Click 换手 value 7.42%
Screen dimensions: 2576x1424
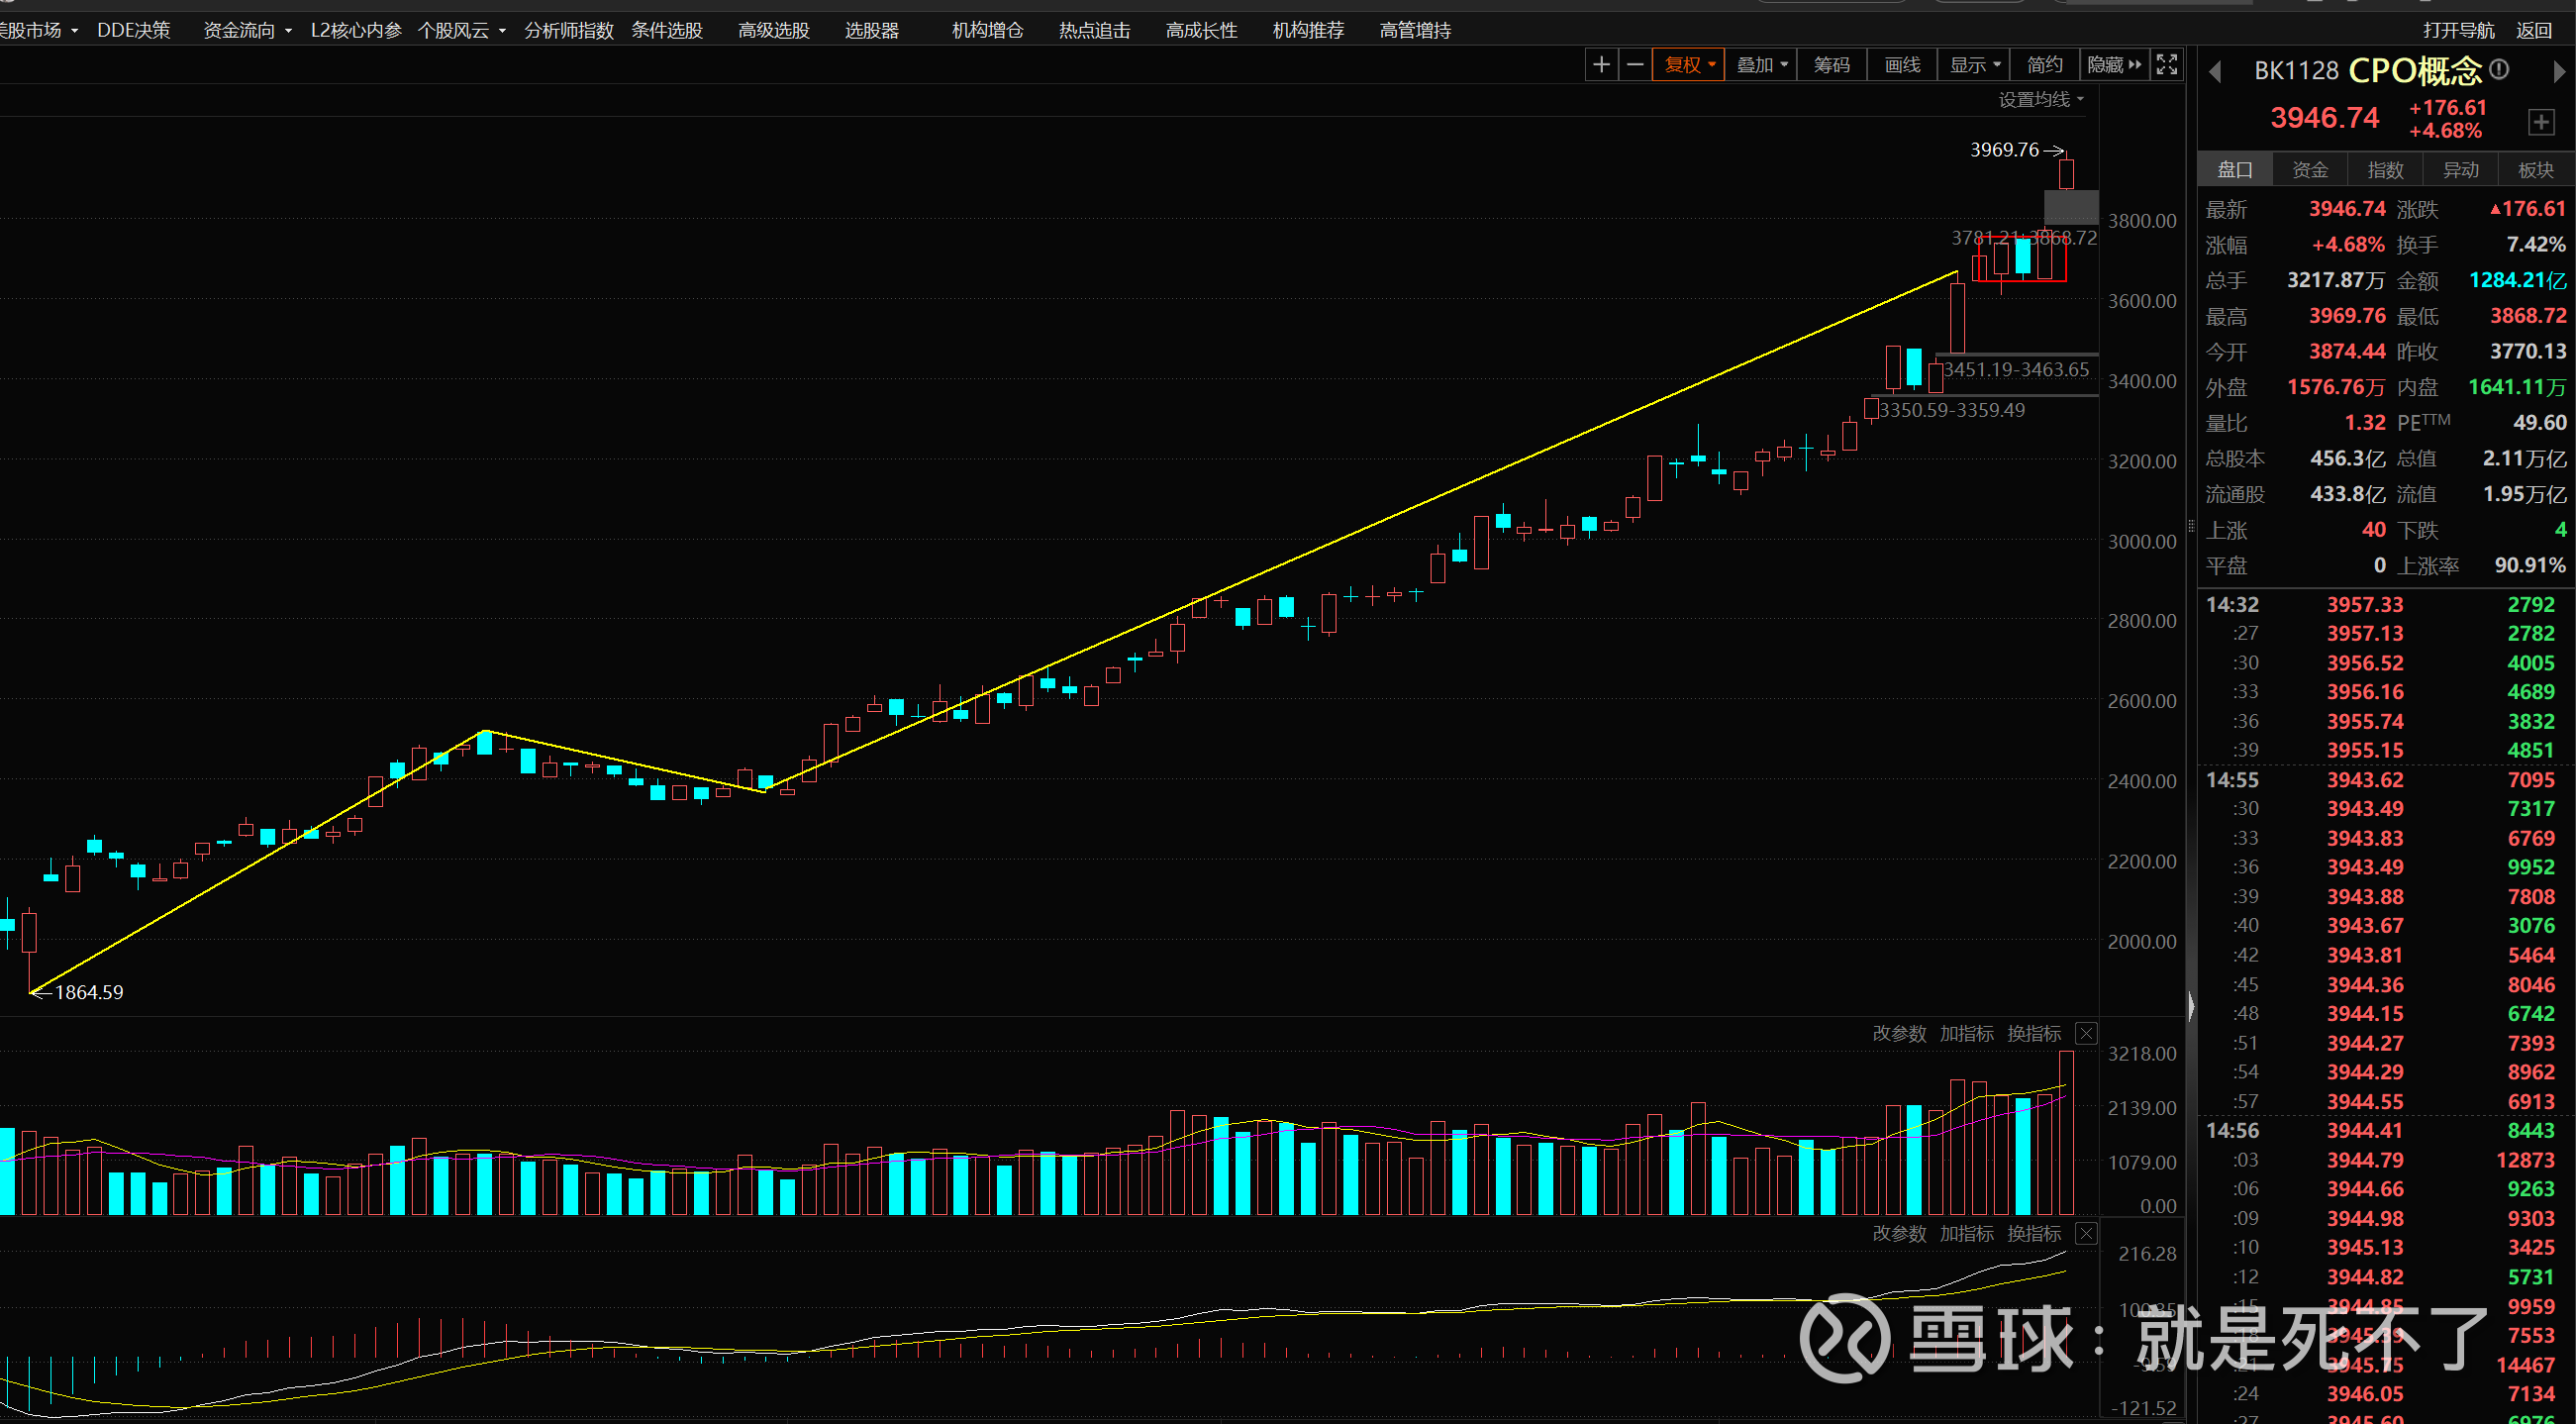[2536, 244]
